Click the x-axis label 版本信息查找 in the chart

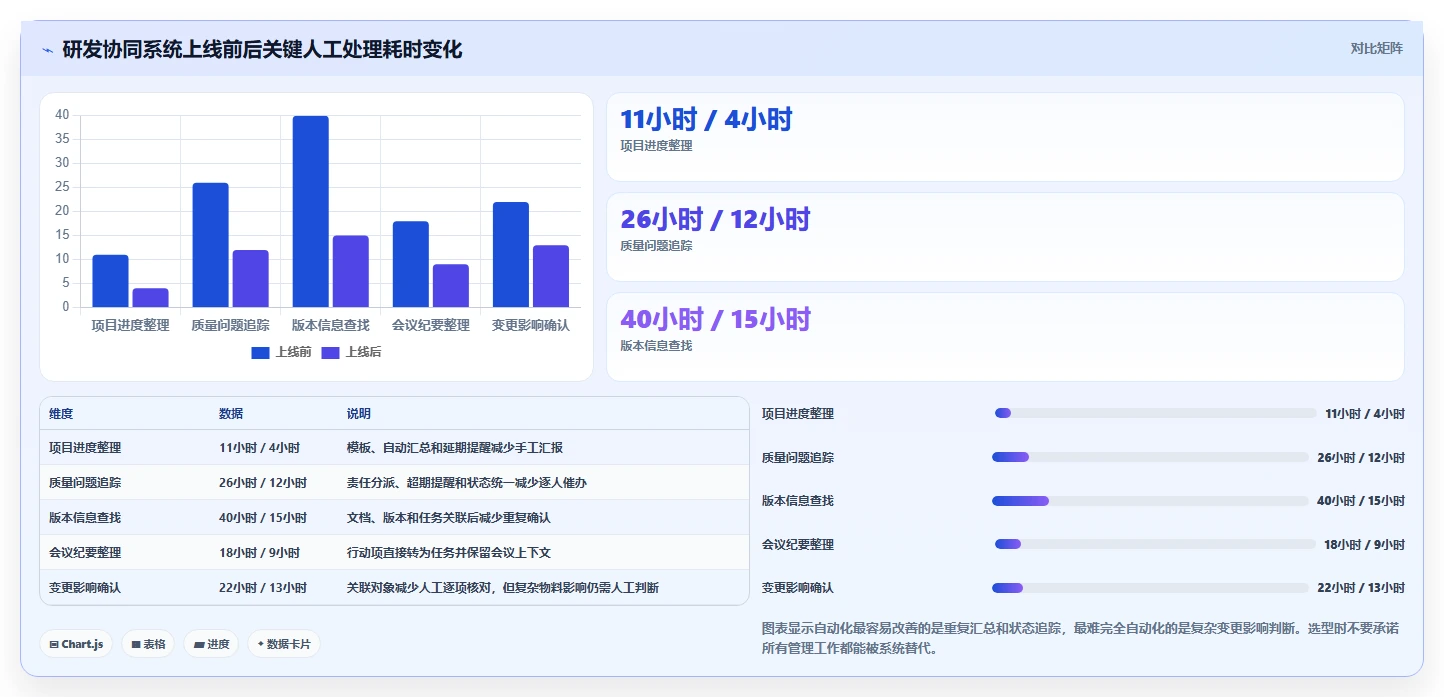330,325
